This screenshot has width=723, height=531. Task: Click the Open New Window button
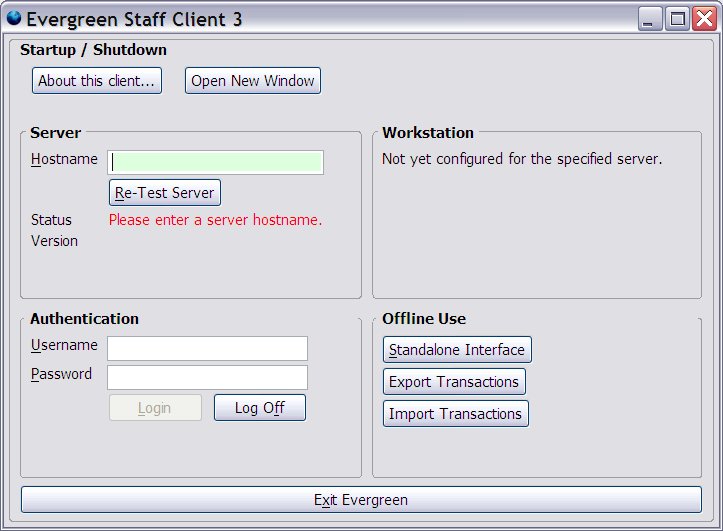pos(253,81)
